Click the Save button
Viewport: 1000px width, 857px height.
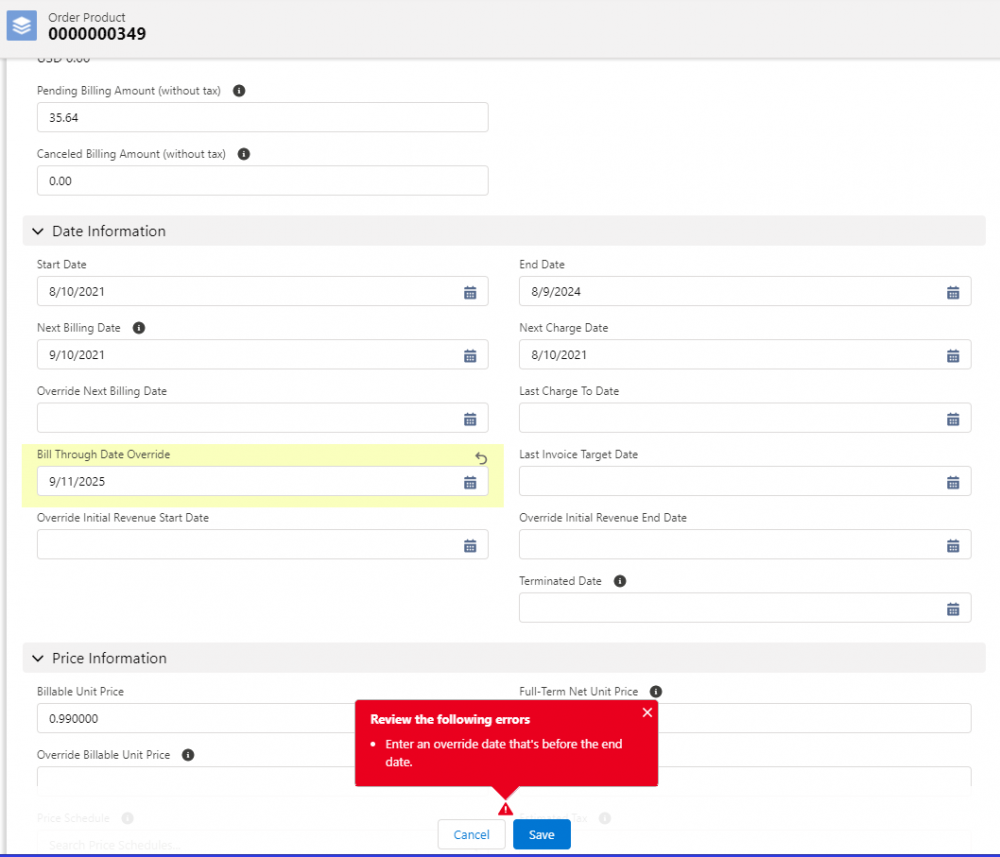click(x=541, y=835)
